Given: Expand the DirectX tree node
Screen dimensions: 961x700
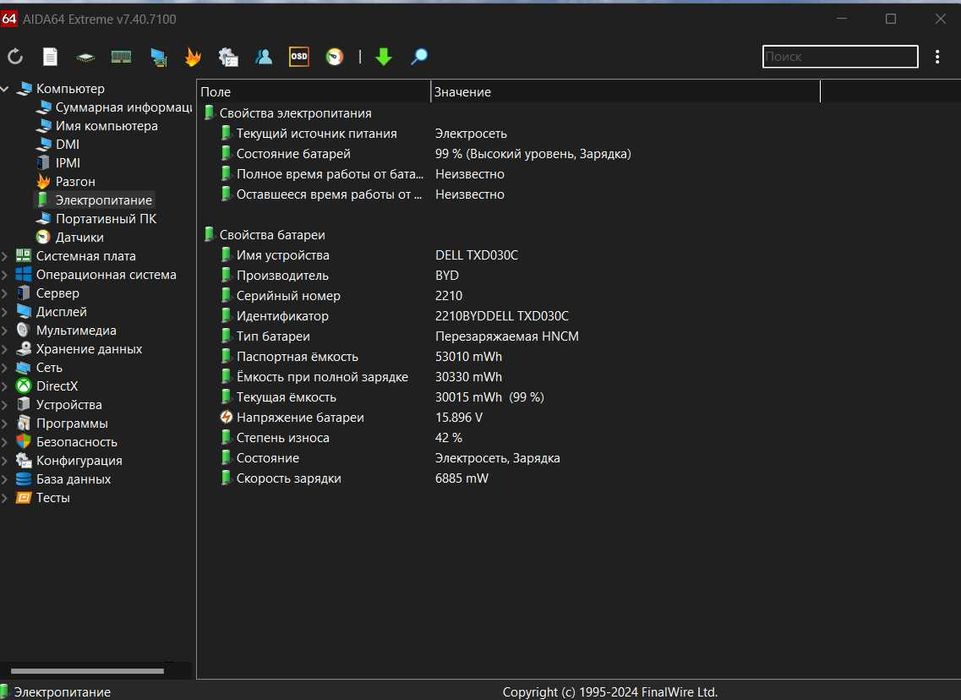Looking at the screenshot, I should (5, 386).
